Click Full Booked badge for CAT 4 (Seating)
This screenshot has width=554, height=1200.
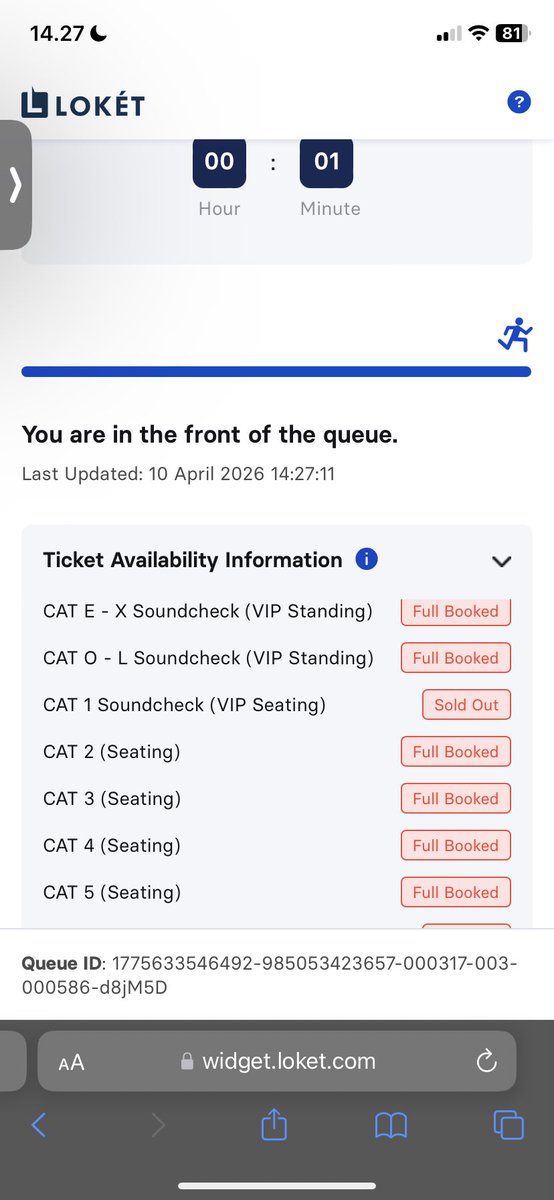pos(456,846)
